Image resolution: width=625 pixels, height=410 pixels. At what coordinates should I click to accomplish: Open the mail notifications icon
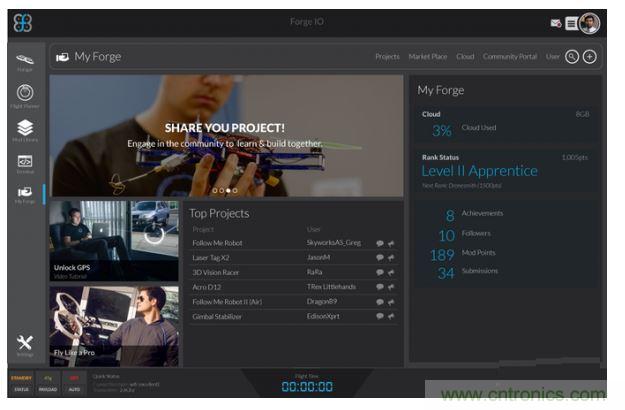coord(556,23)
